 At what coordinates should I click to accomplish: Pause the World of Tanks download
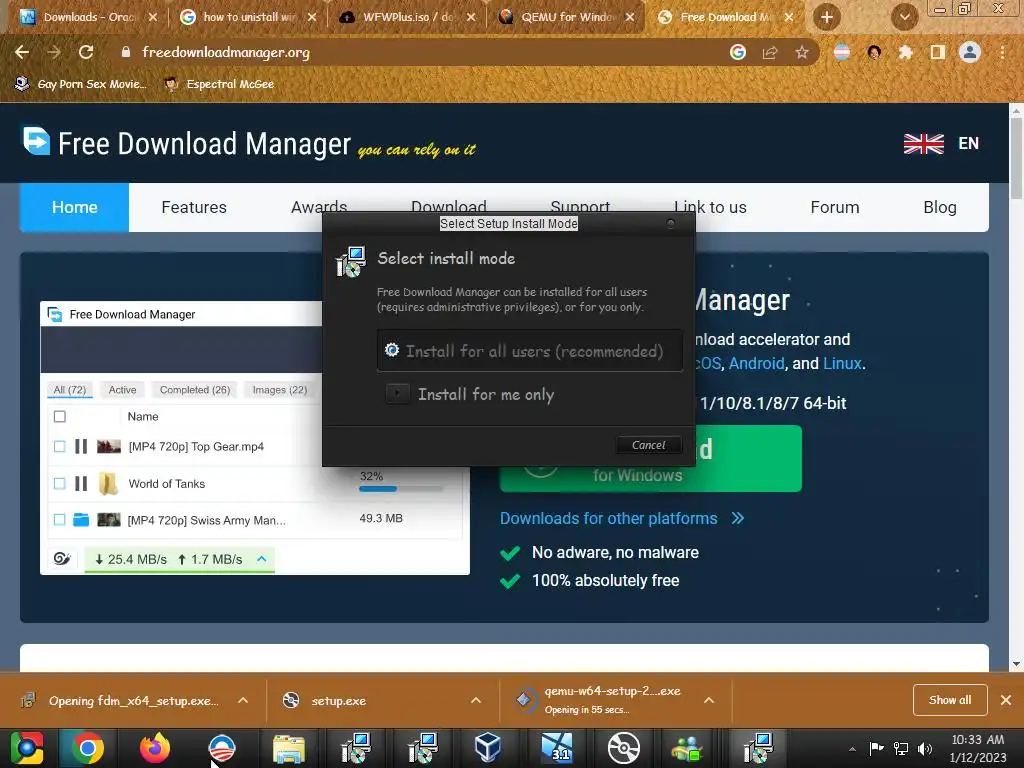click(81, 483)
